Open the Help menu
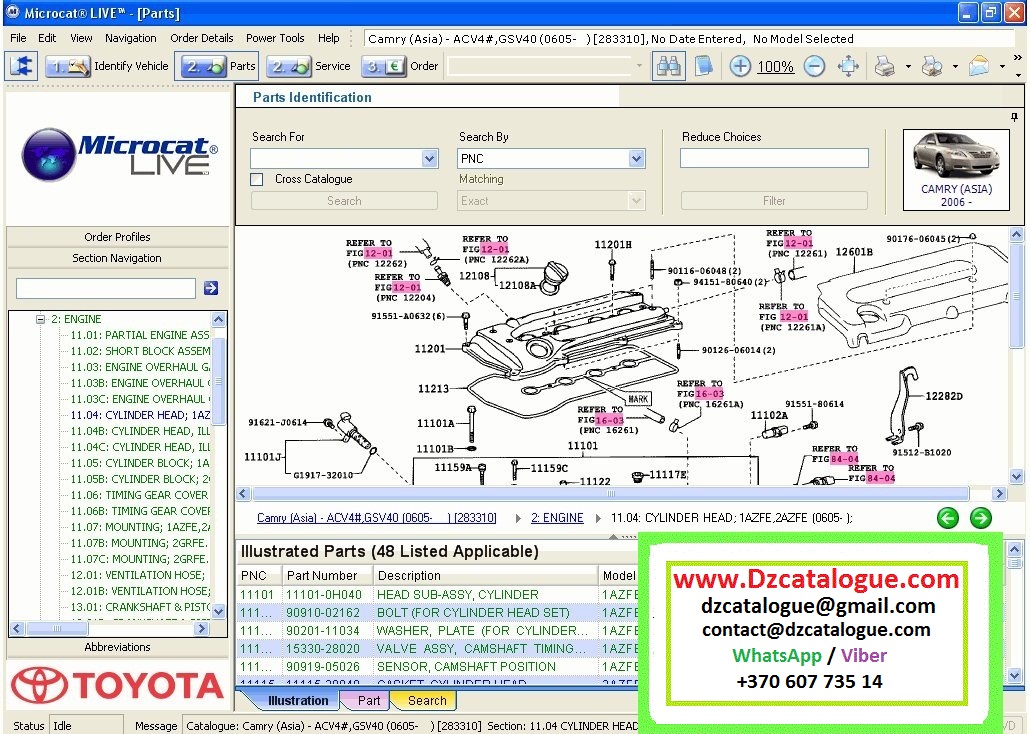Viewport: 1030px width, 734px height. [328, 38]
